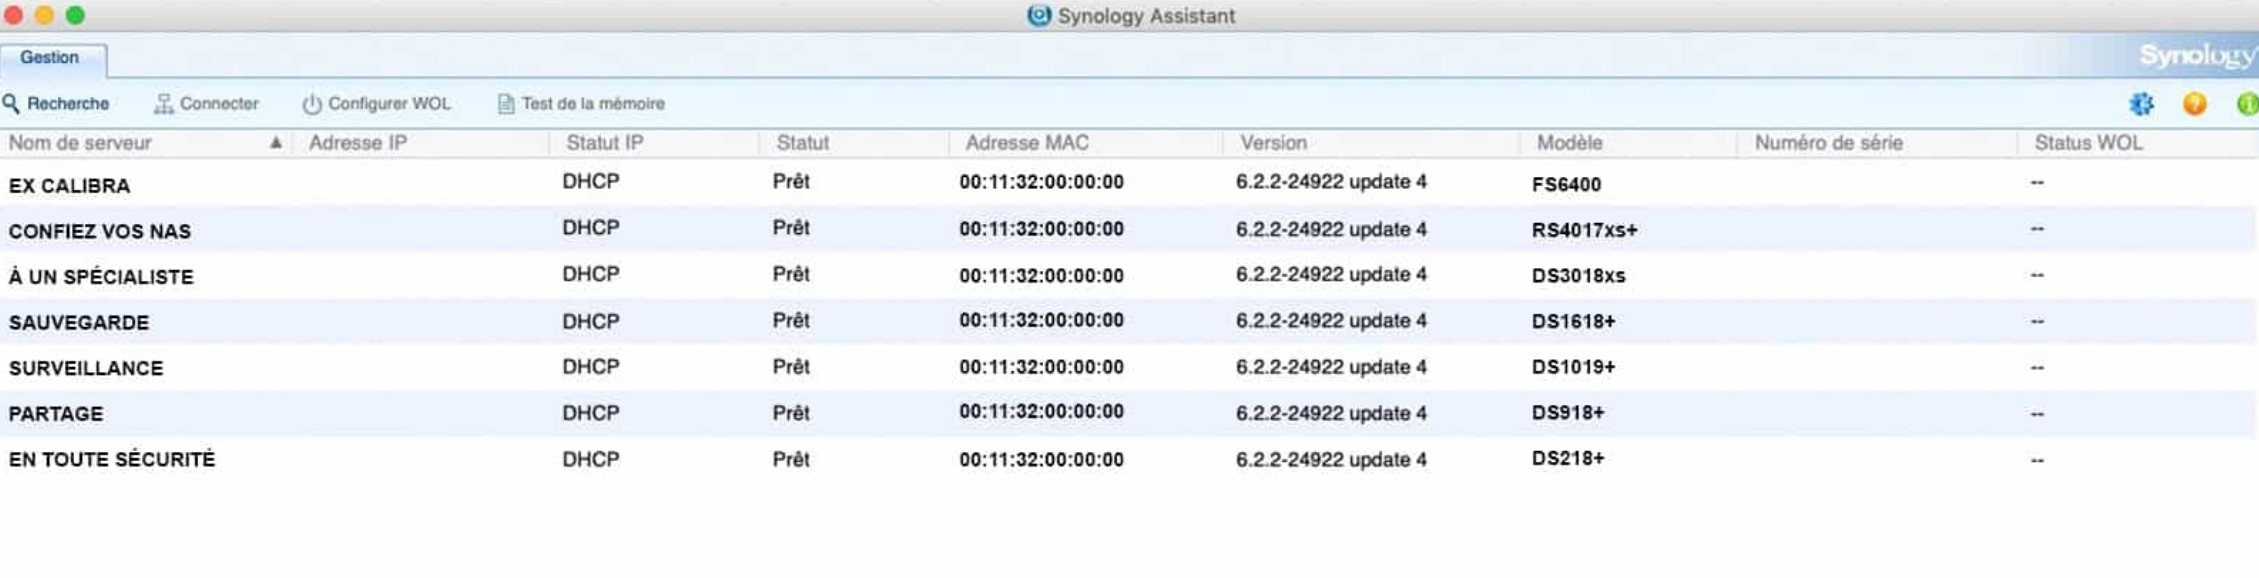The image size is (2259, 578).
Task: Click the Configurer WOL power icon
Action: (x=312, y=104)
